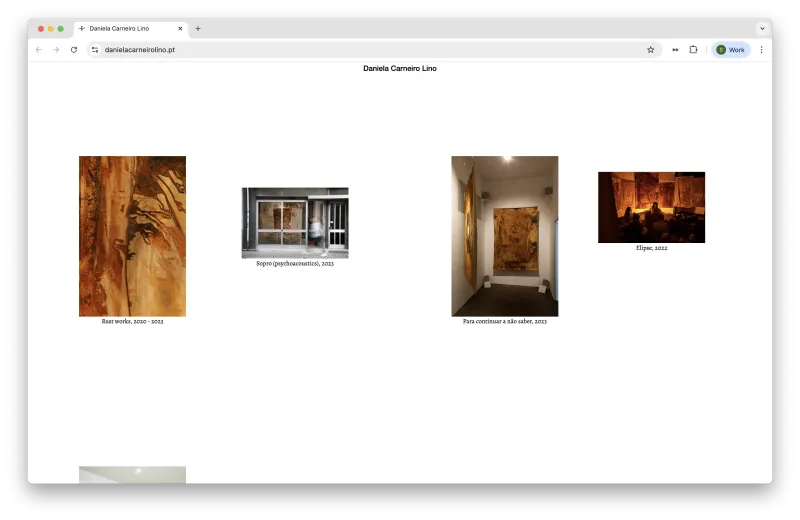Open the Para continuar a não saber image
Screen dimensions: 800x520
[x=505, y=236]
